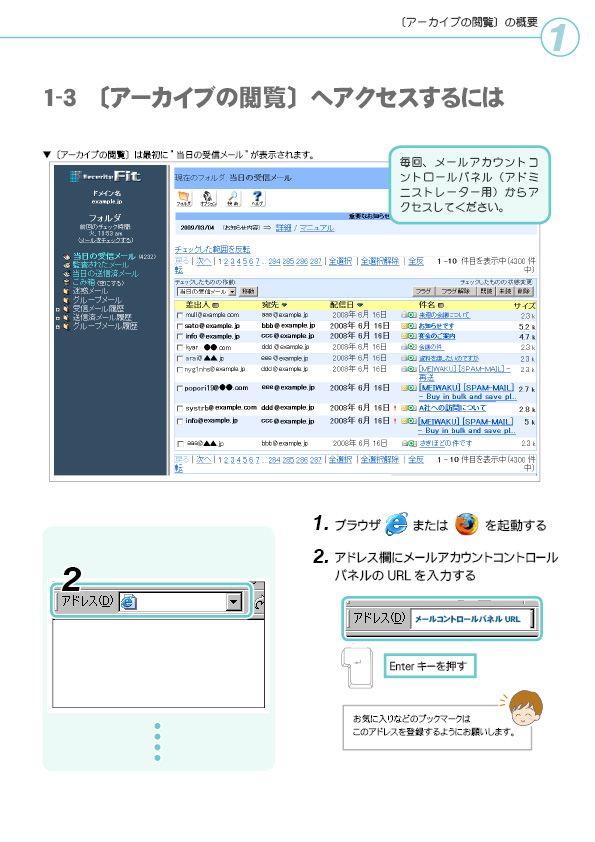Open the ヘルプ question-mark toolbar icon
595x842 pixels.
coord(257,198)
